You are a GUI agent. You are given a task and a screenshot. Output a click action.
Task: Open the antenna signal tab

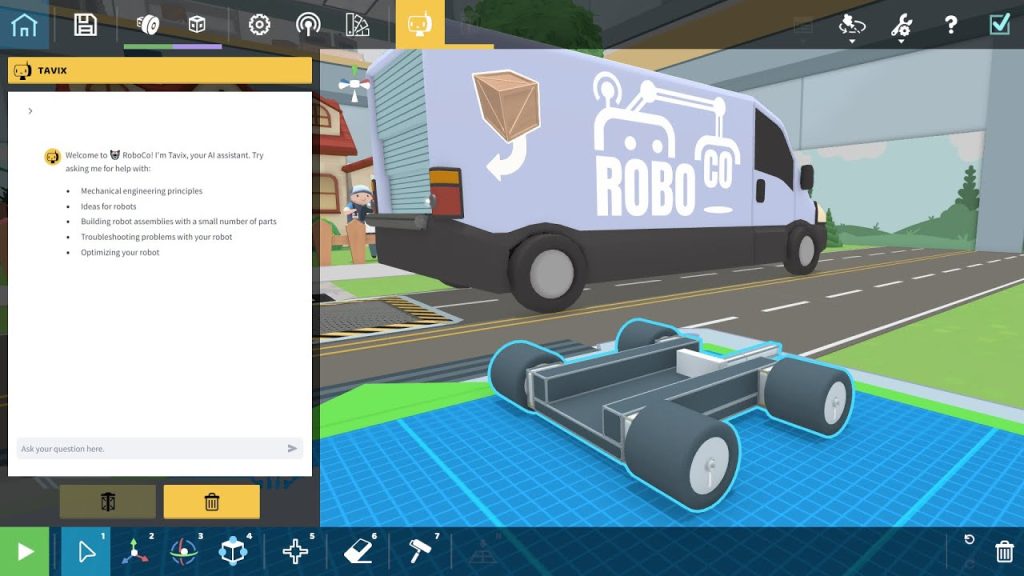[308, 25]
